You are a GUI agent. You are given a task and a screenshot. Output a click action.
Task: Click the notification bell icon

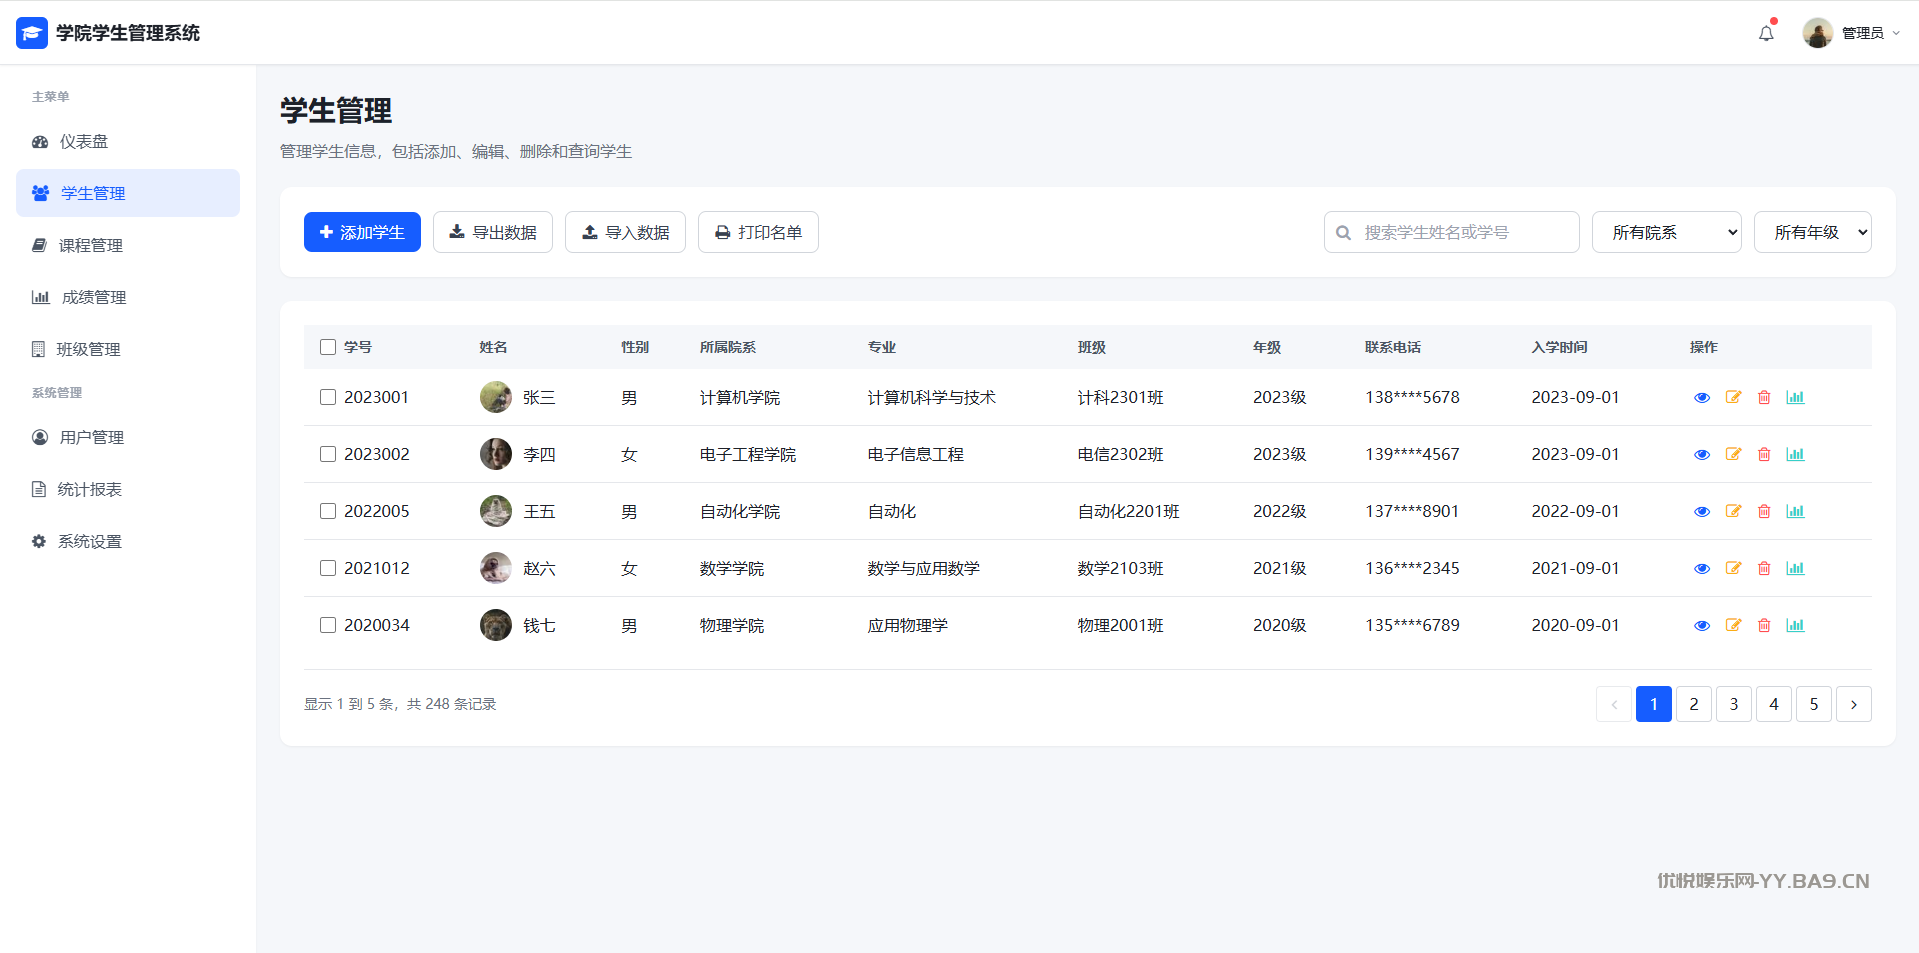point(1766,33)
